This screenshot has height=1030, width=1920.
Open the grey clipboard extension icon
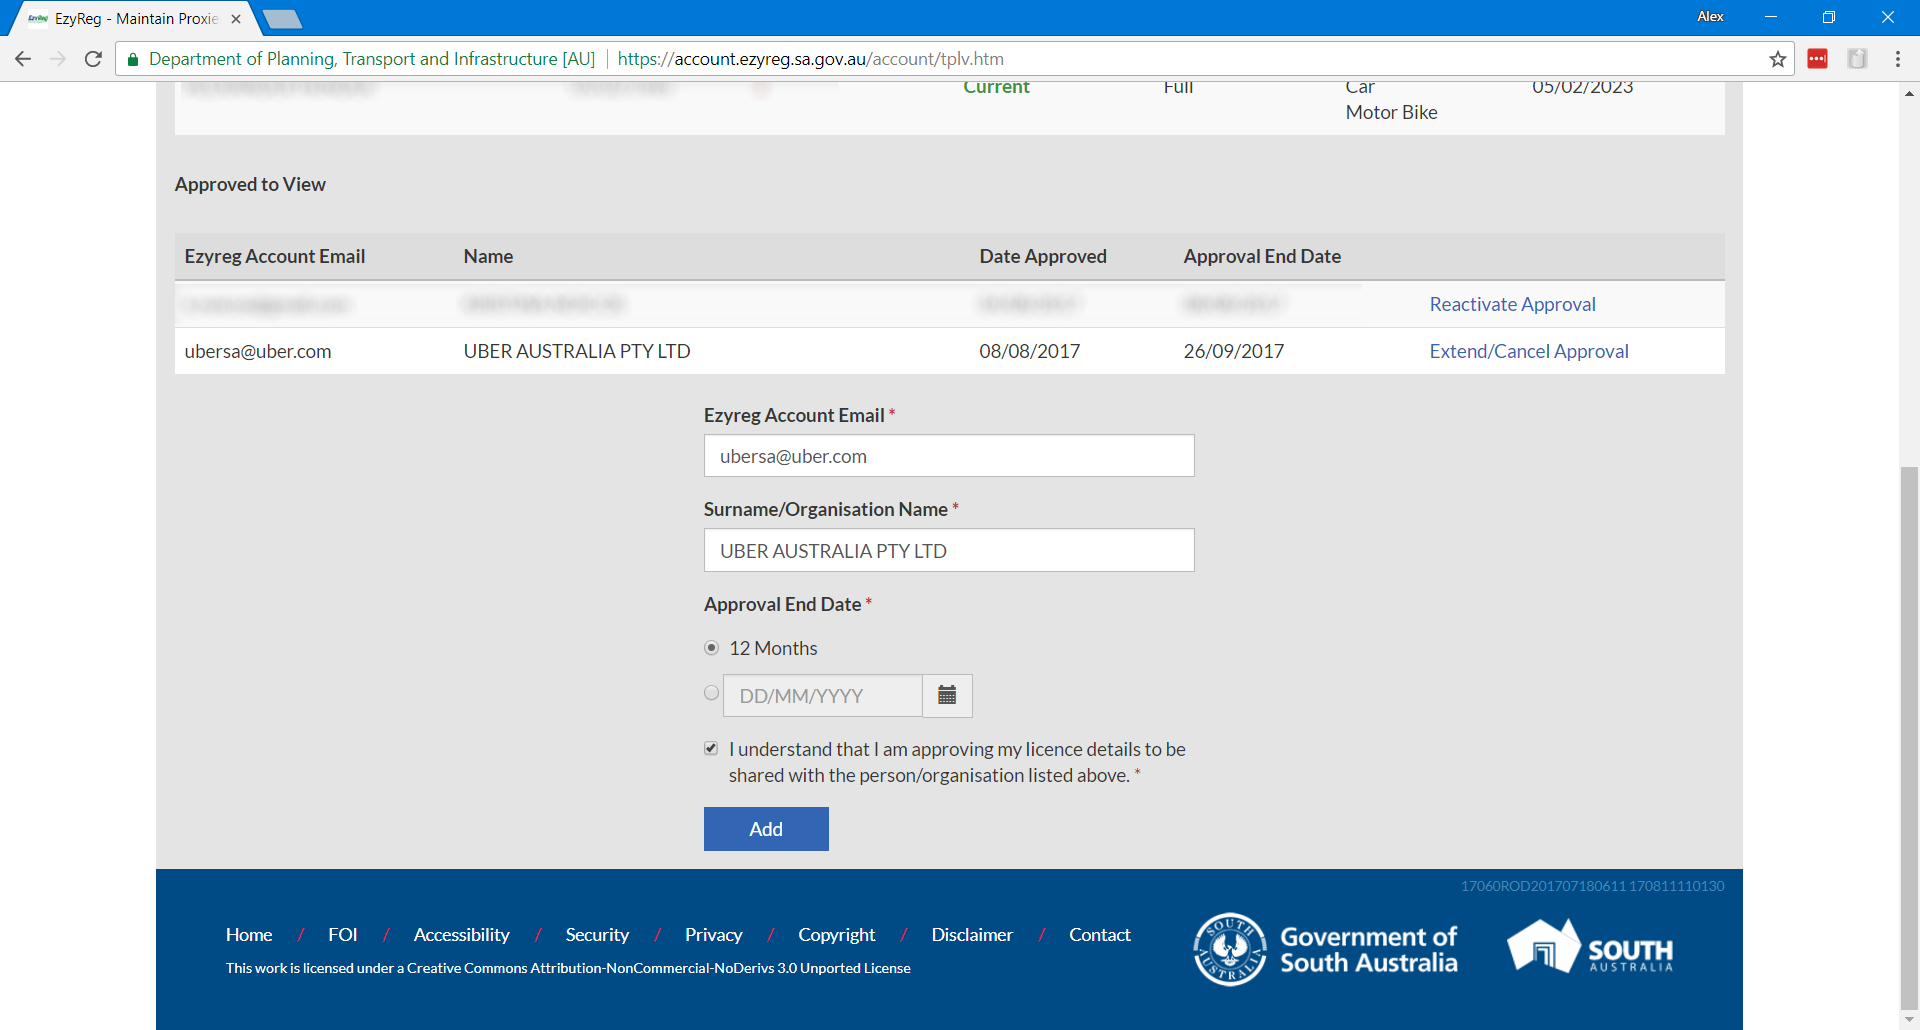click(1857, 59)
